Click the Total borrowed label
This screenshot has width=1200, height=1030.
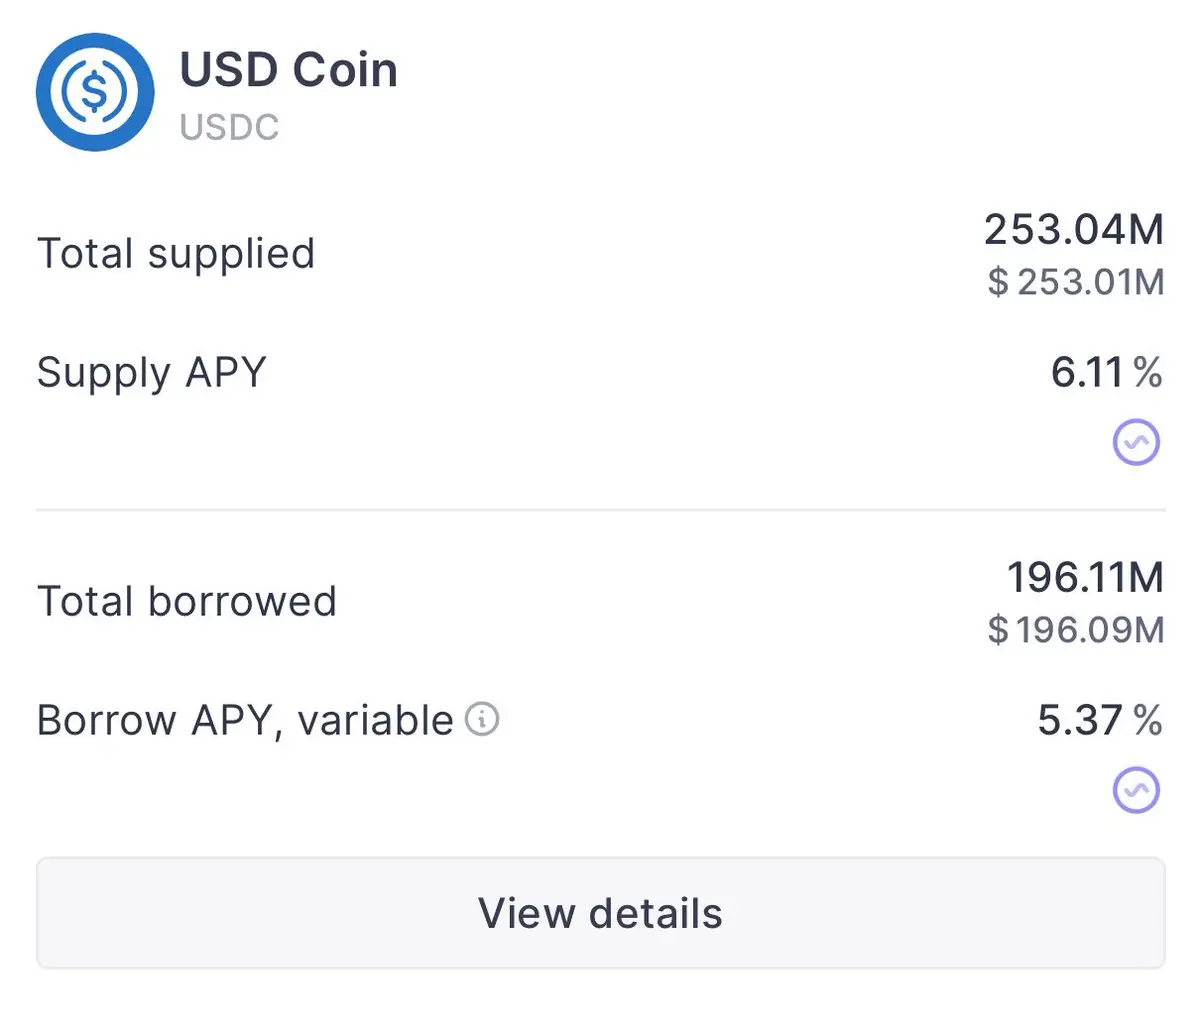187,601
